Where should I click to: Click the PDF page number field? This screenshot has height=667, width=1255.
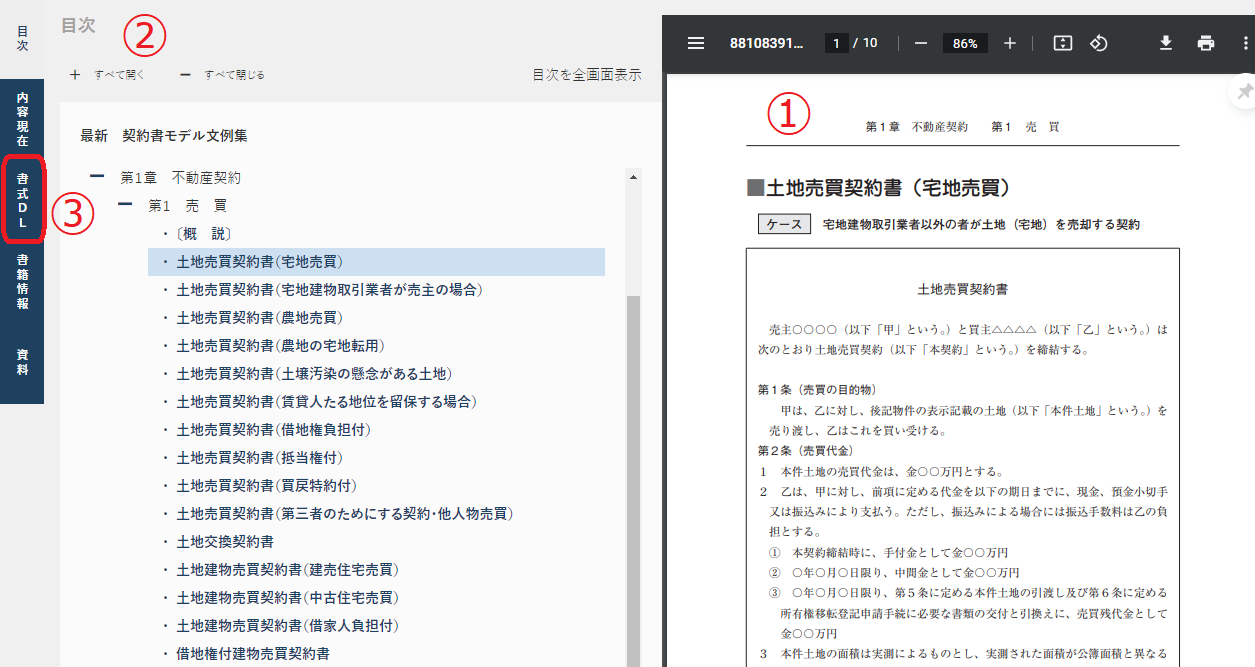(x=836, y=43)
